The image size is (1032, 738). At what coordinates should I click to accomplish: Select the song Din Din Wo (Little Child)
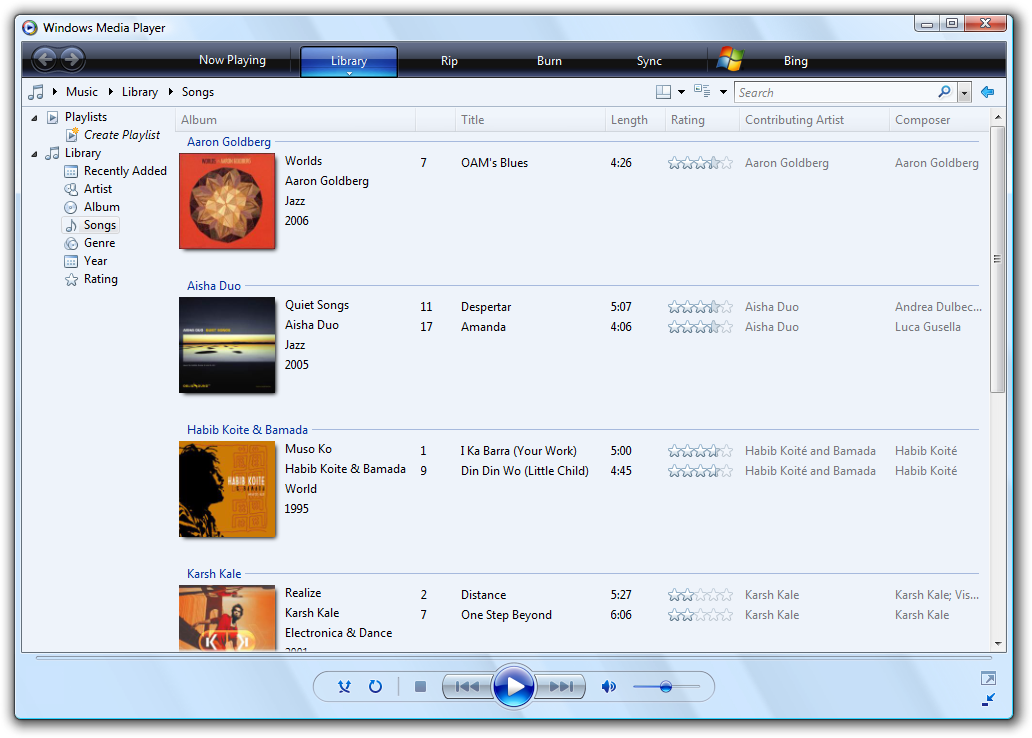(x=525, y=471)
